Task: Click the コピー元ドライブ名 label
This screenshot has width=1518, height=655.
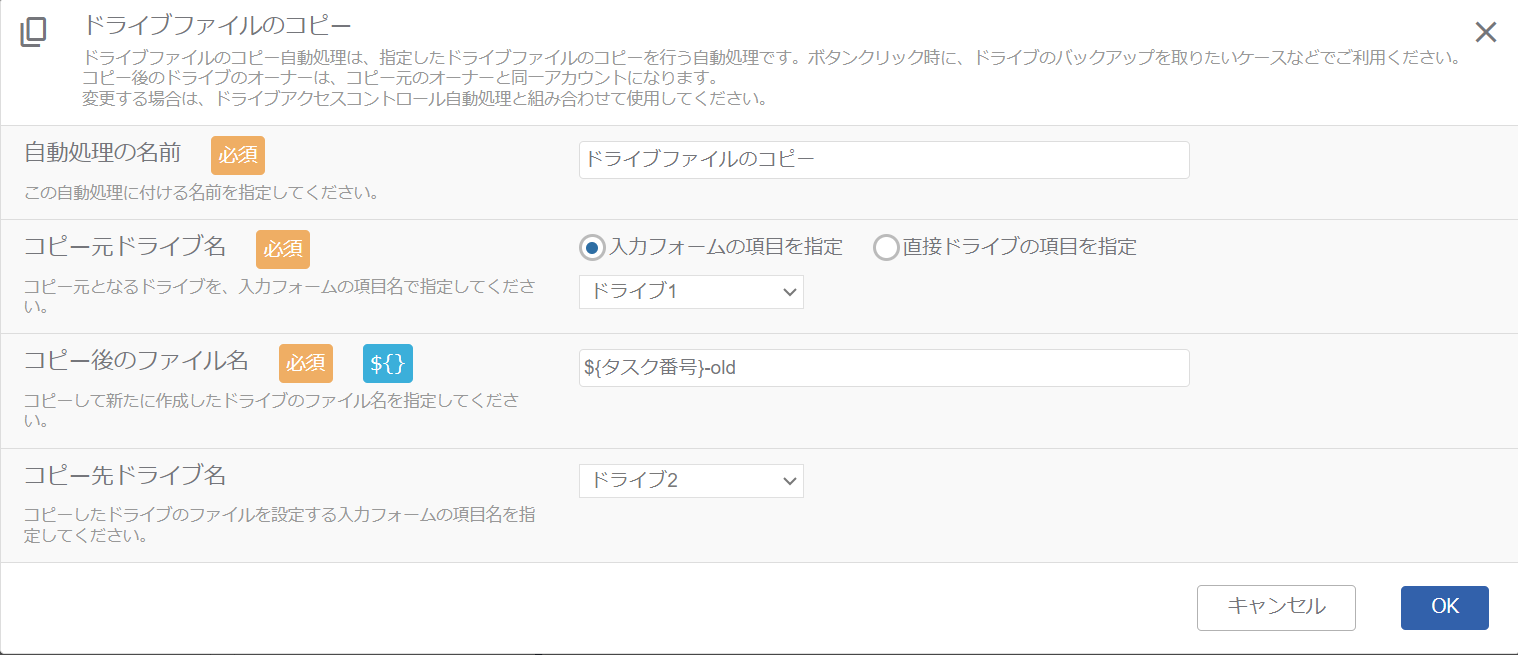Action: pyautogui.click(x=125, y=247)
